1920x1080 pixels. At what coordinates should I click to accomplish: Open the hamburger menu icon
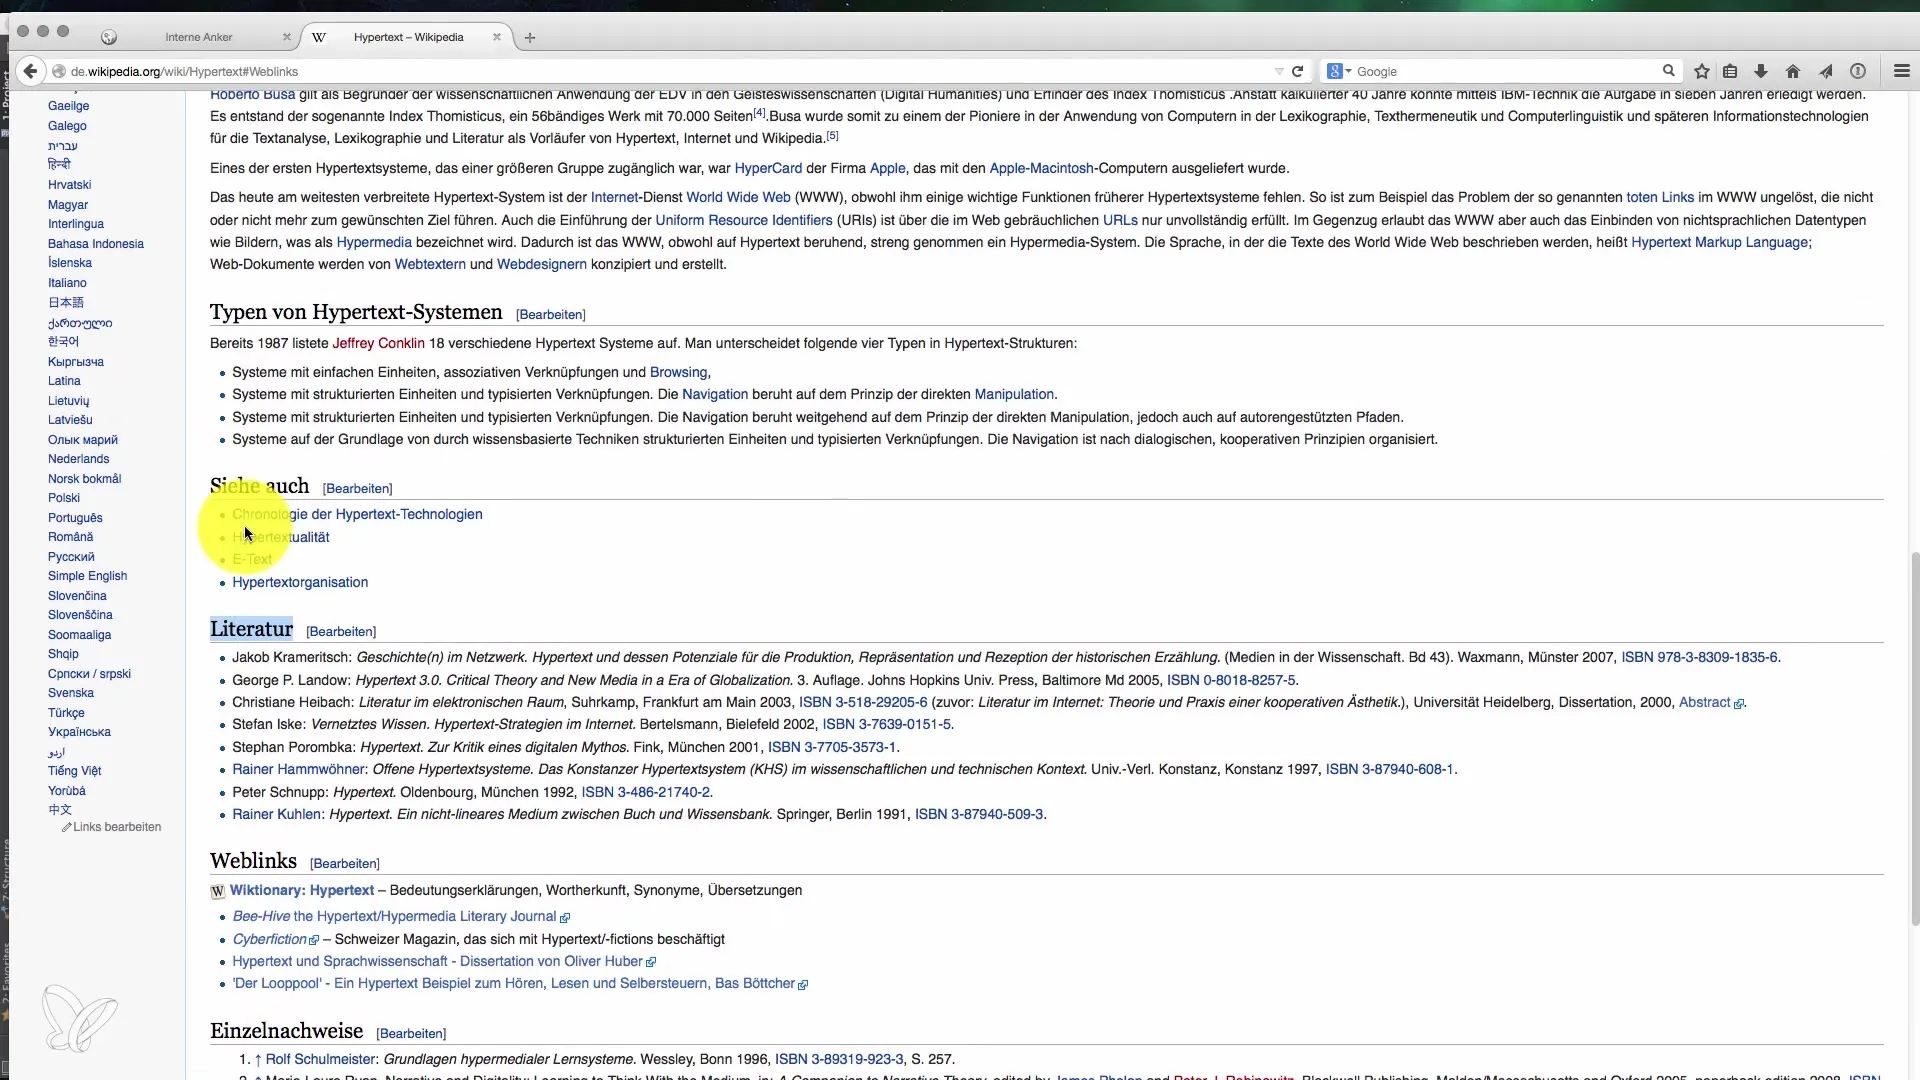click(1902, 71)
